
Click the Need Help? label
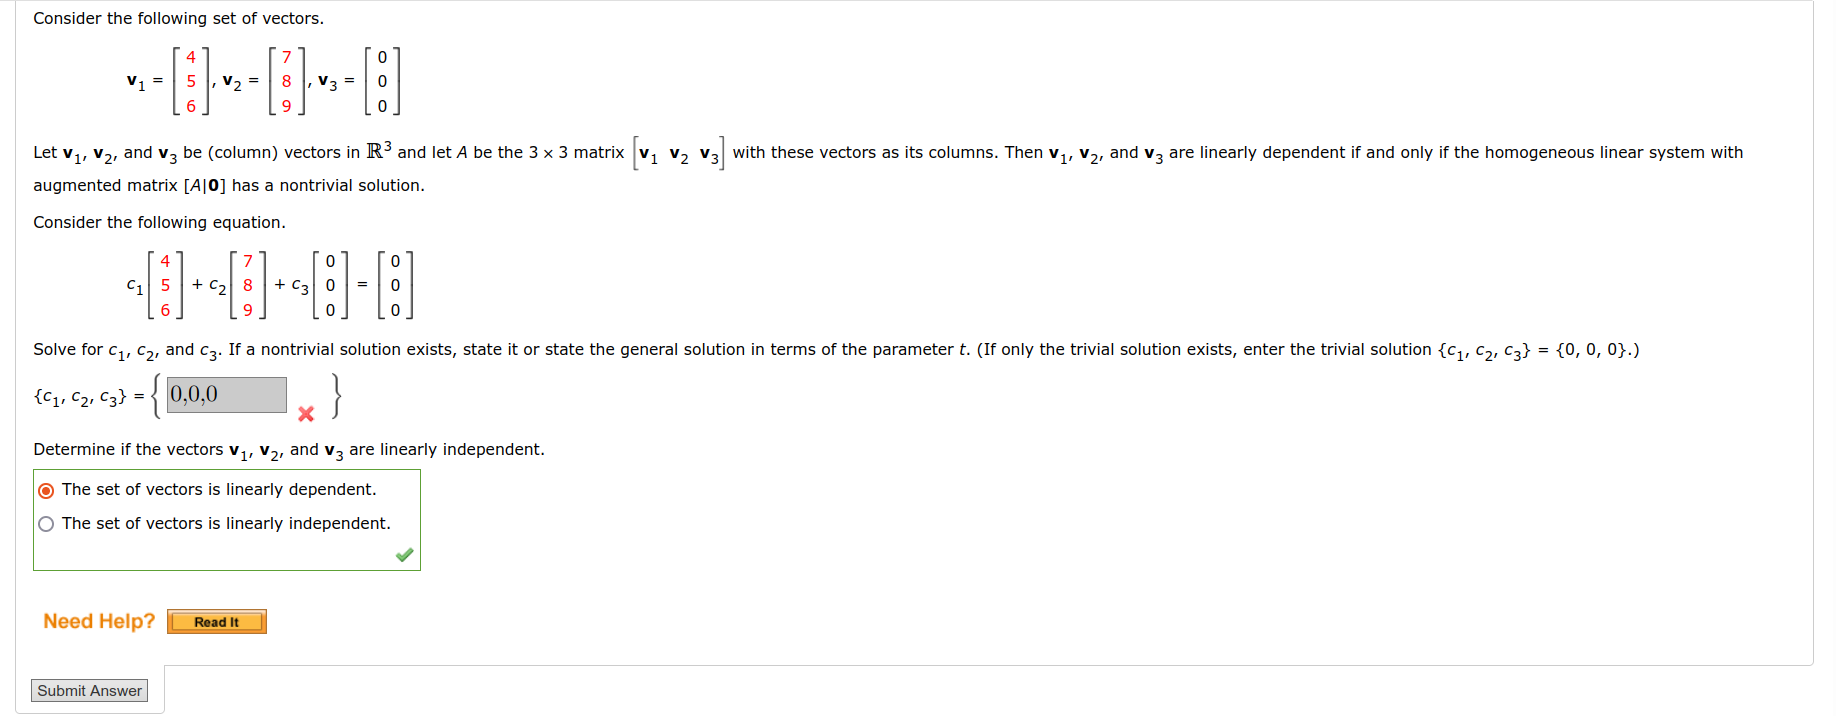click(x=99, y=621)
